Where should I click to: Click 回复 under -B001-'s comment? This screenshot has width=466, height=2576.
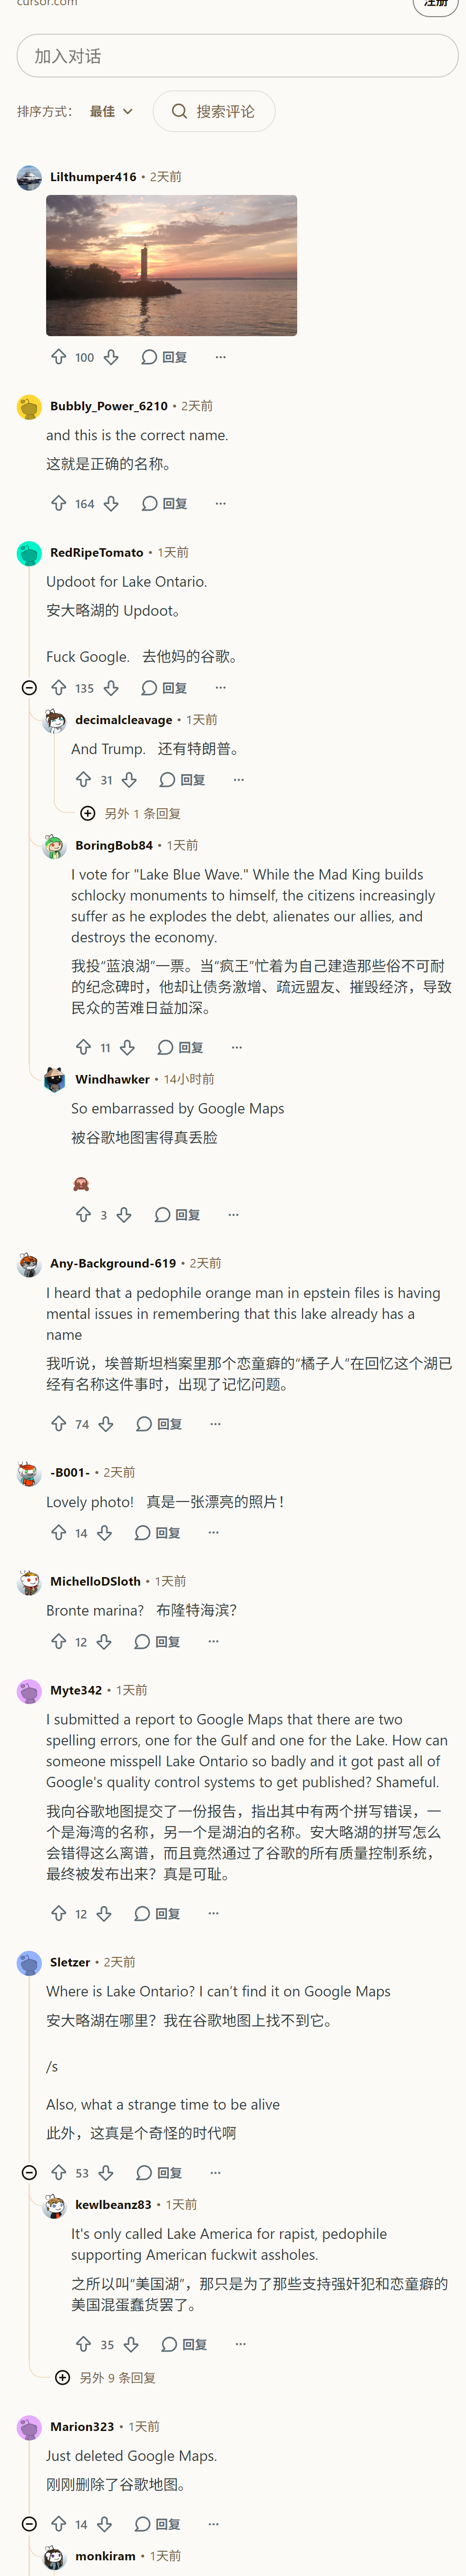[158, 1532]
